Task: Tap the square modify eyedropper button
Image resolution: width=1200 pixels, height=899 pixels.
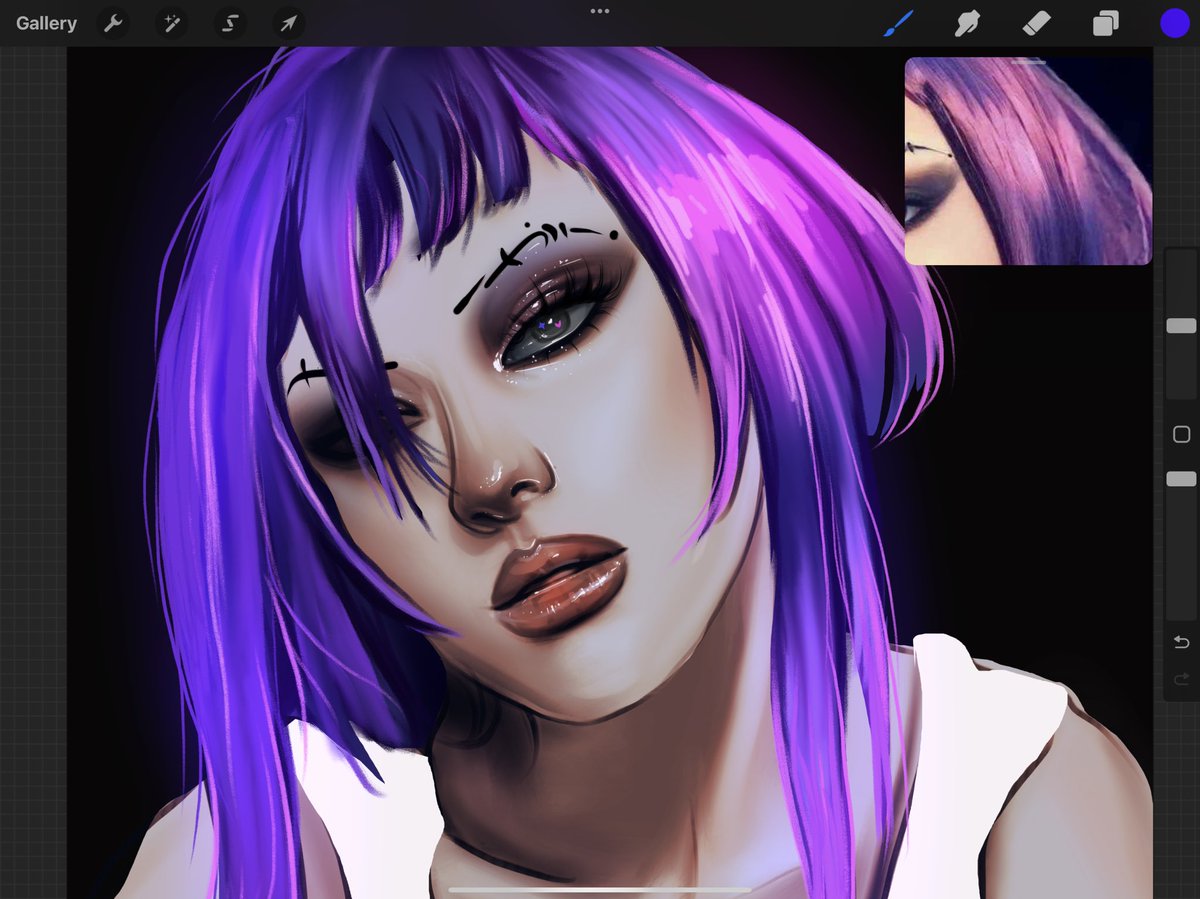Action: (x=1181, y=434)
